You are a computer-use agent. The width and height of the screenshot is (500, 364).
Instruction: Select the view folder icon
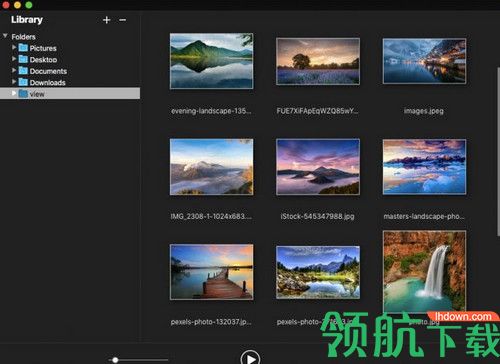coord(23,94)
